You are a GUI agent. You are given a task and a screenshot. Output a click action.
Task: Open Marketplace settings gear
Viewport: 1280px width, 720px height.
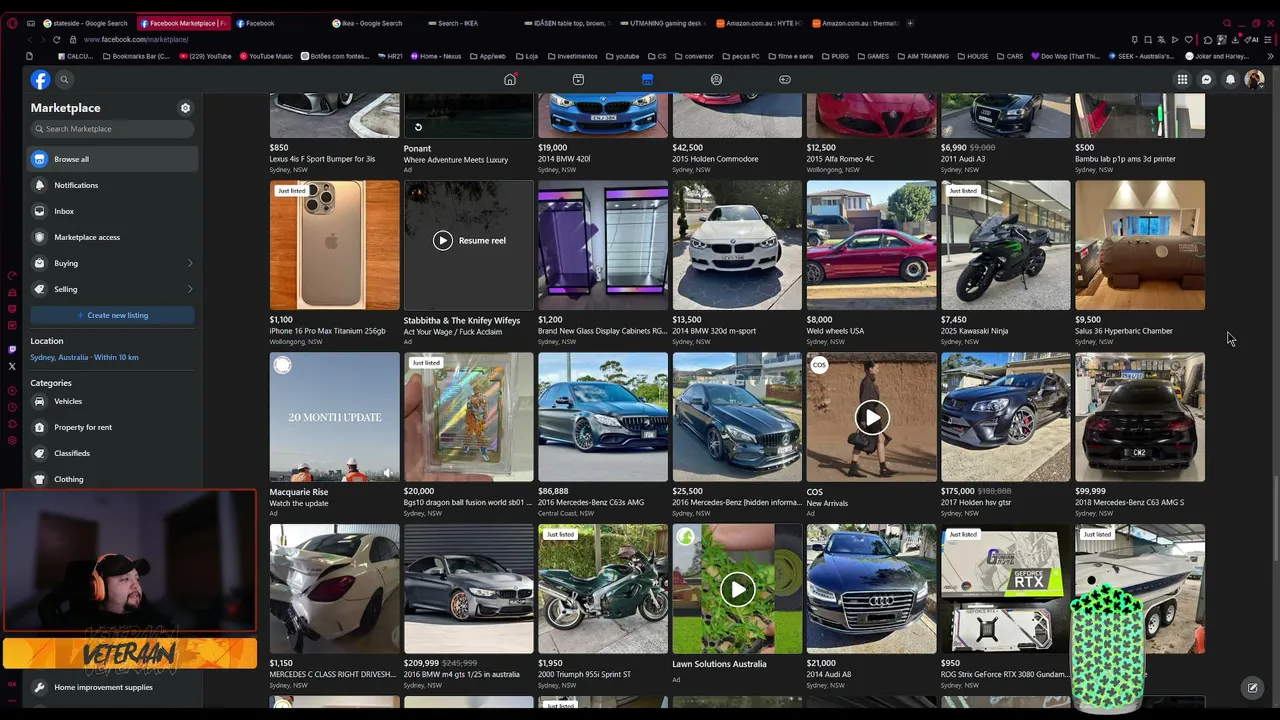185,108
